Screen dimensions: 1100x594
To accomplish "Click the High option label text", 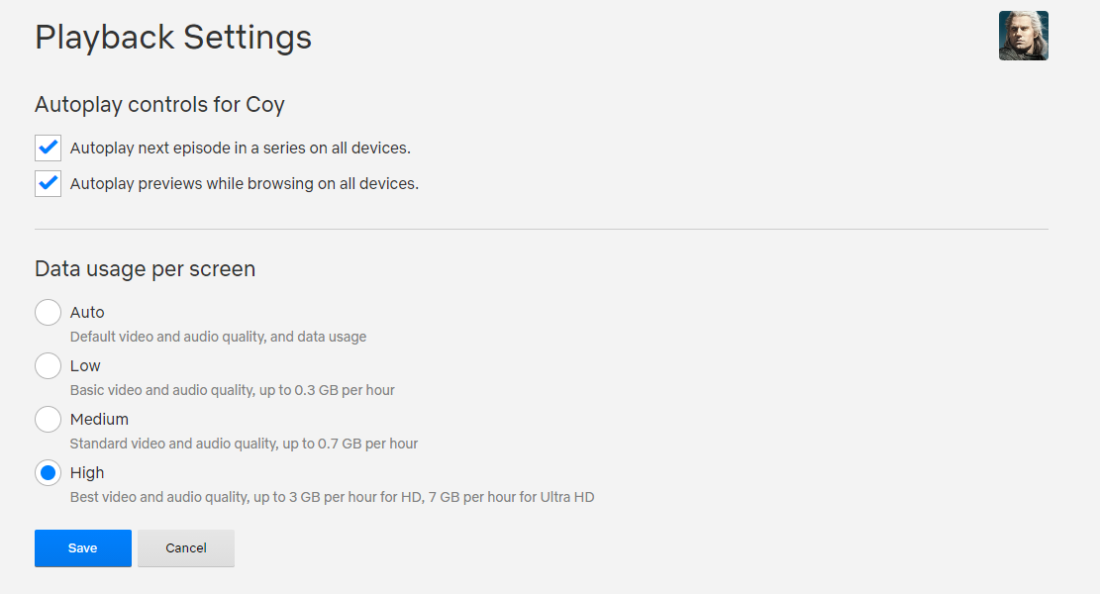I will coord(89,472).
